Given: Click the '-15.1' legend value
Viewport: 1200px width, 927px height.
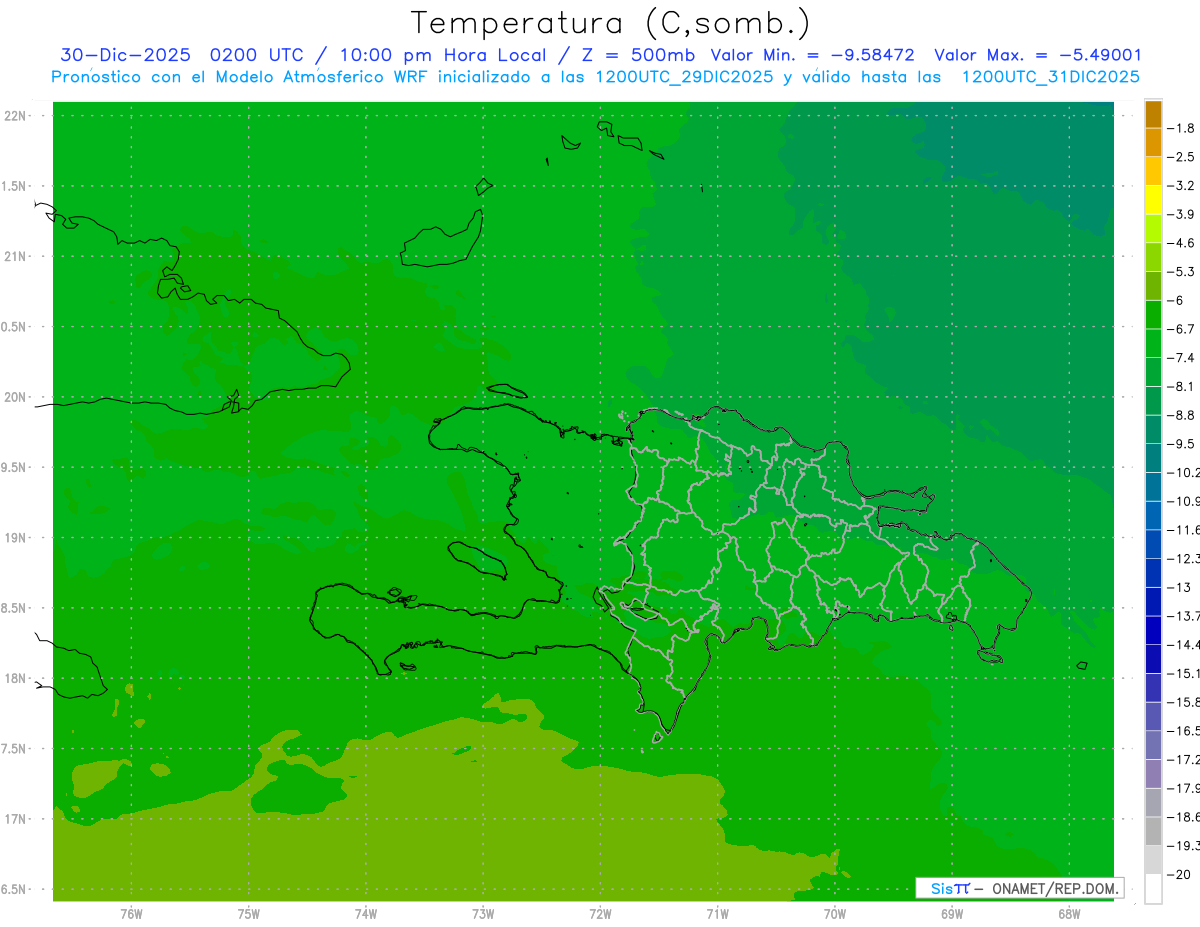Looking at the screenshot, I should pos(1183,673).
